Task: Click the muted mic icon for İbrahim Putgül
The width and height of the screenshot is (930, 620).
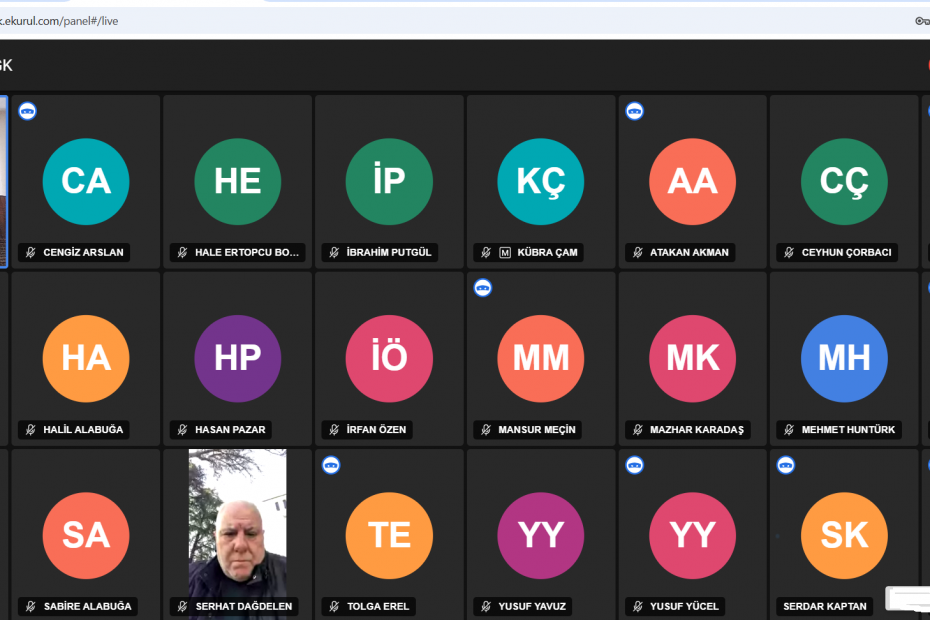Action: pyautogui.click(x=335, y=253)
